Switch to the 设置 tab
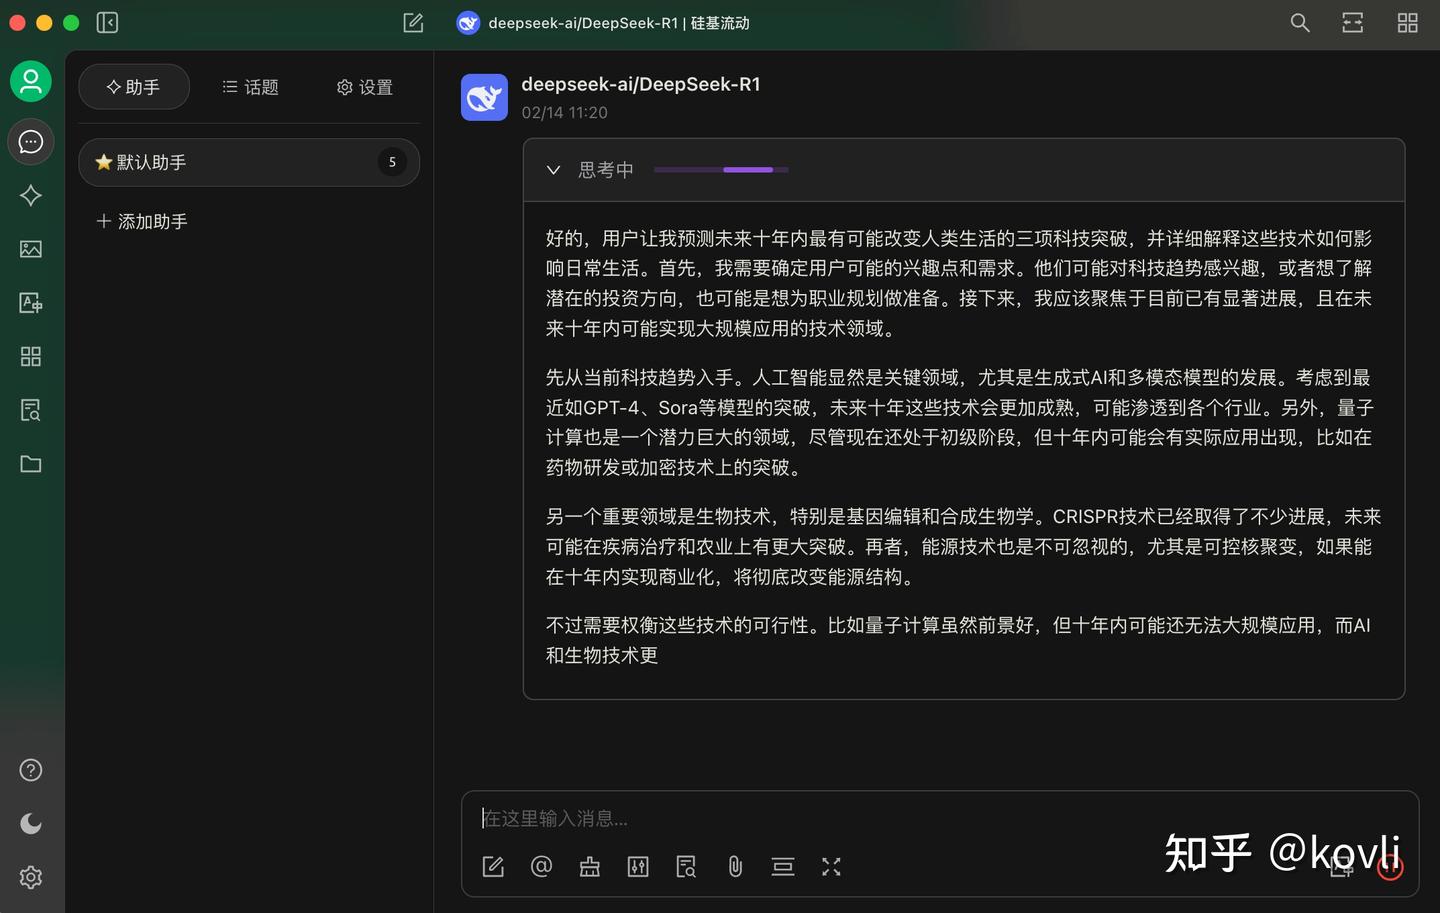Viewport: 1440px width, 913px height. pos(364,87)
